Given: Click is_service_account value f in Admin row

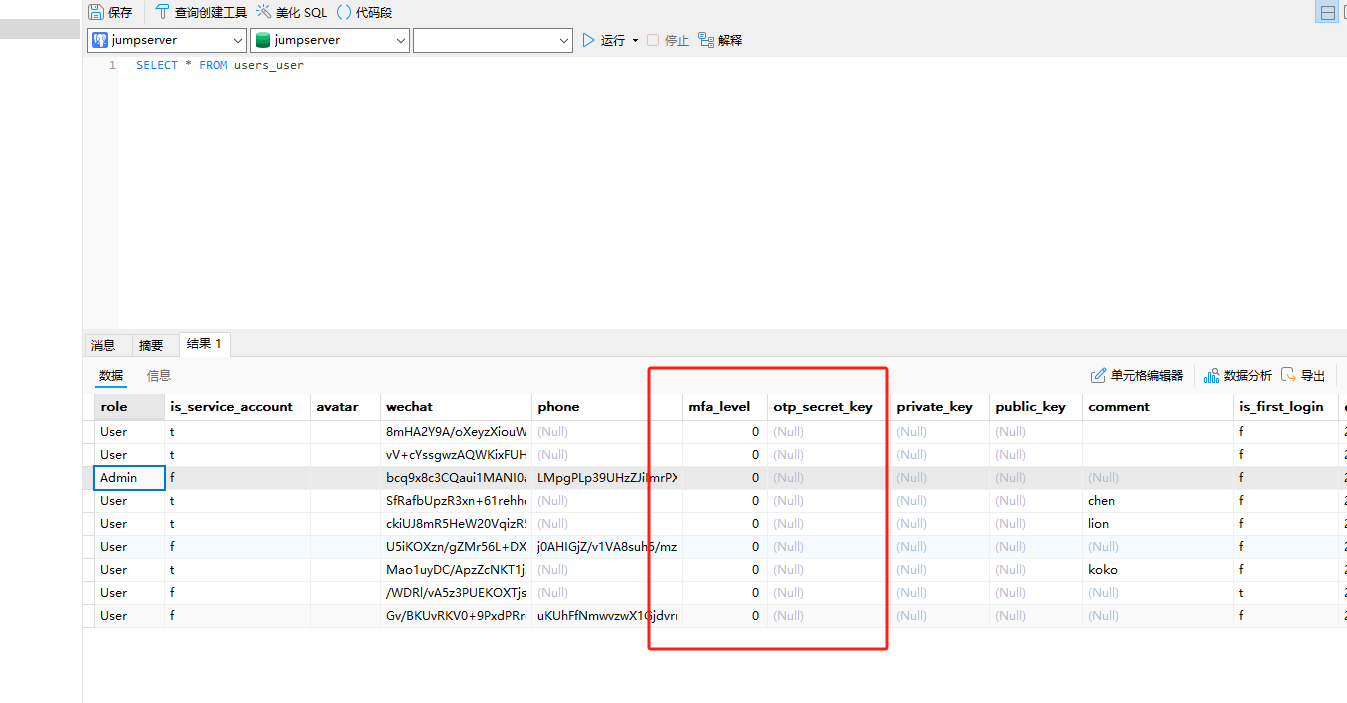Looking at the screenshot, I should tap(237, 478).
